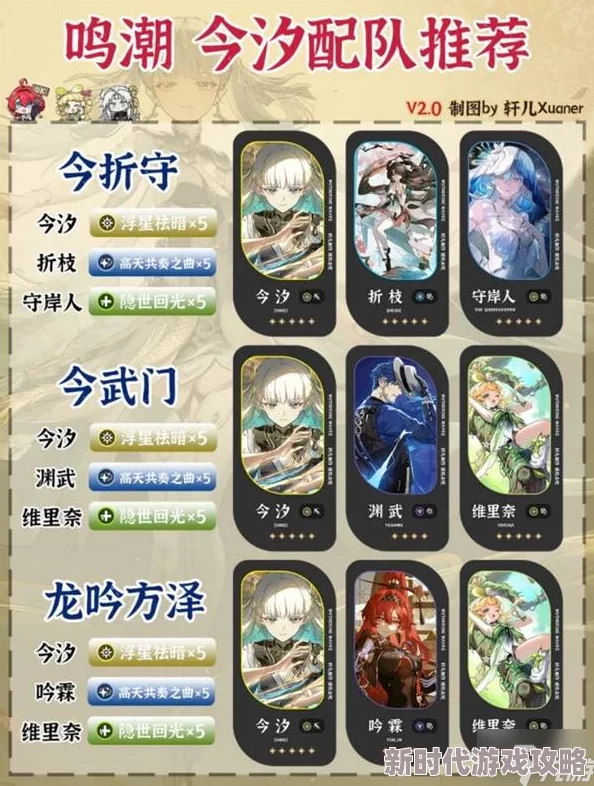The height and width of the screenshot is (786, 594).
Task: Click the 浮星祛暗×5 button in 龙吟方泽 team
Action: 153,653
